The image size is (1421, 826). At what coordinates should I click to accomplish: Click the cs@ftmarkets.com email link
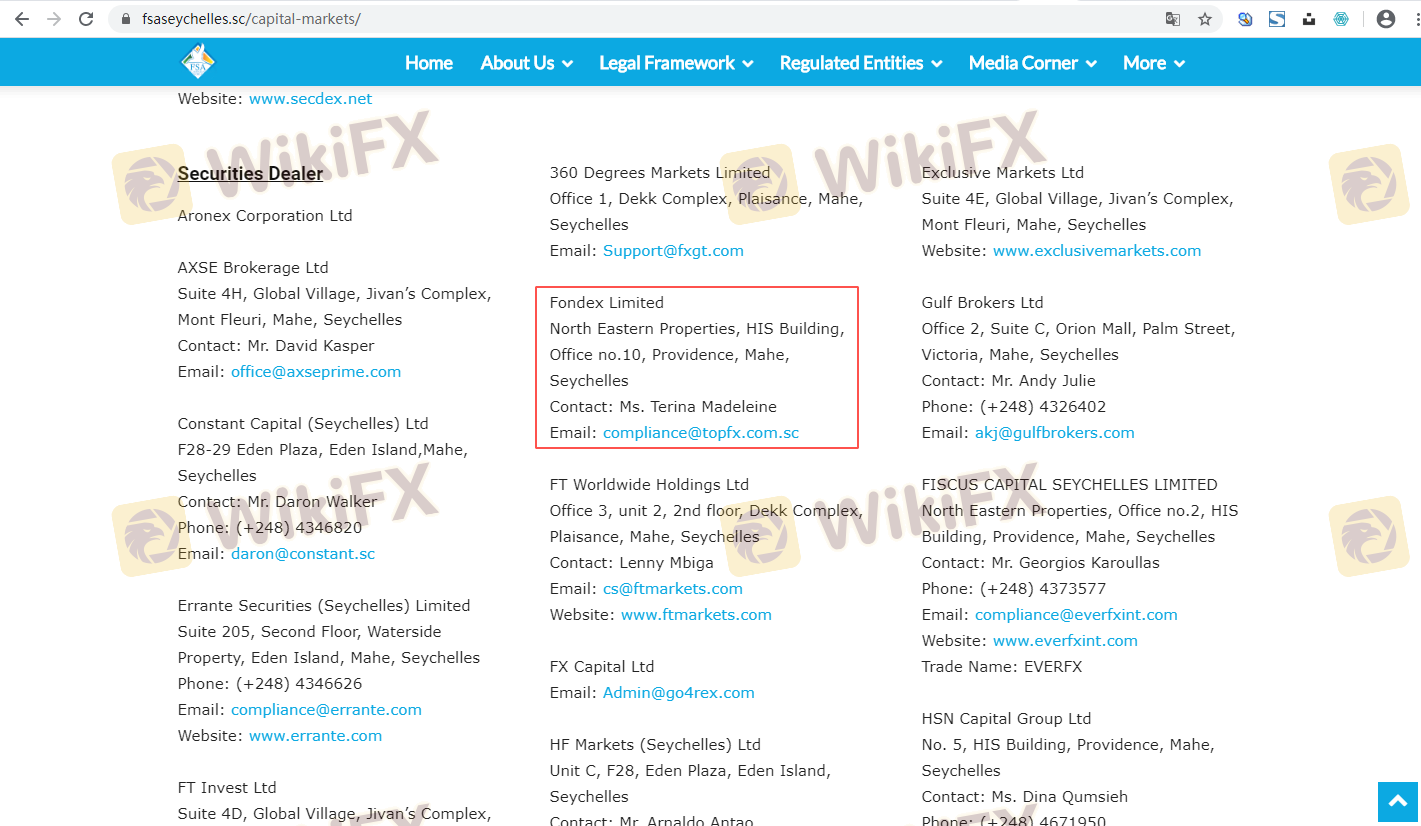point(673,589)
